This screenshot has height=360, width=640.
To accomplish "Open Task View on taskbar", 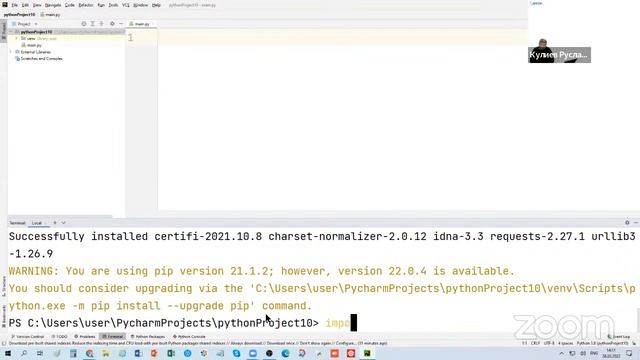I will click(x=40, y=353).
